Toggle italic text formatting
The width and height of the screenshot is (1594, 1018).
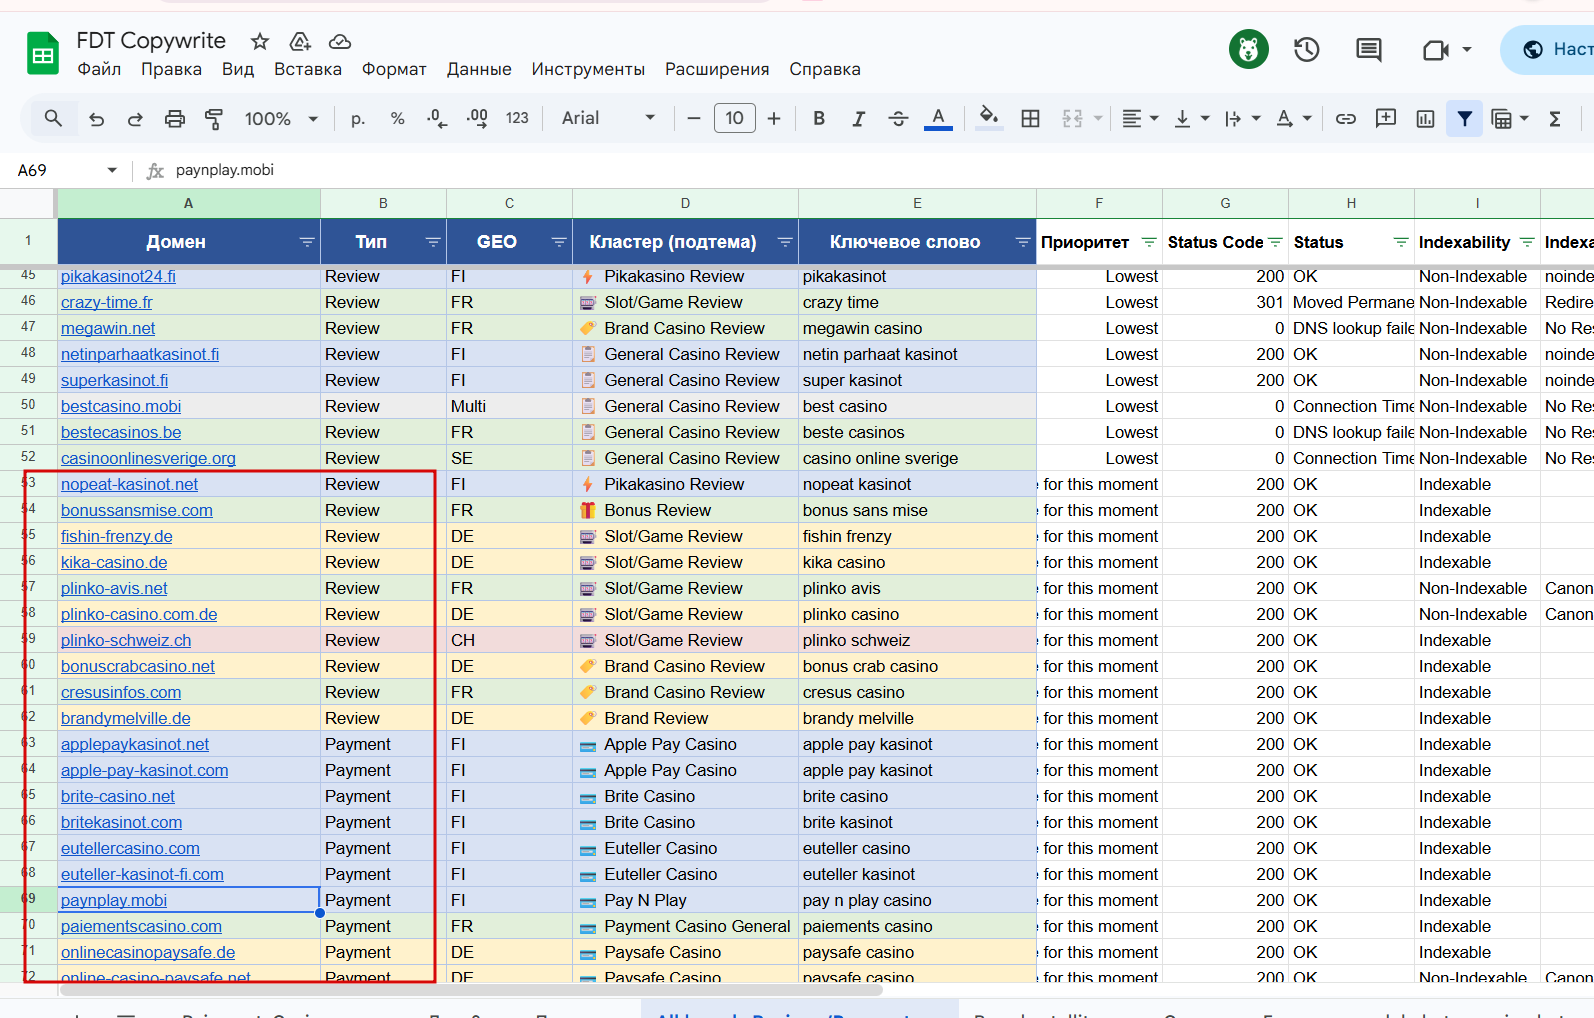858,119
